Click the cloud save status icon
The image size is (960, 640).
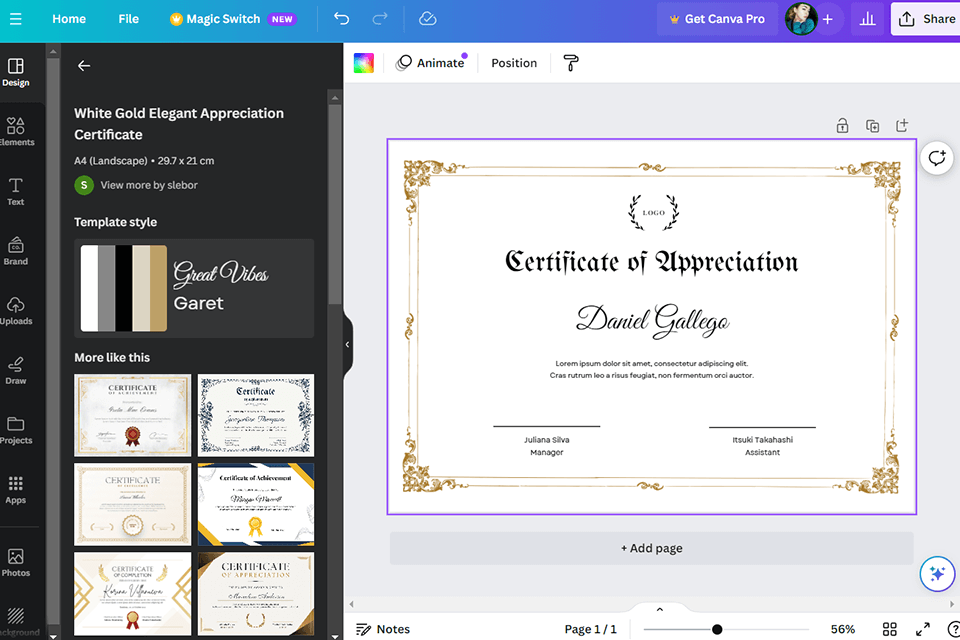(x=427, y=19)
